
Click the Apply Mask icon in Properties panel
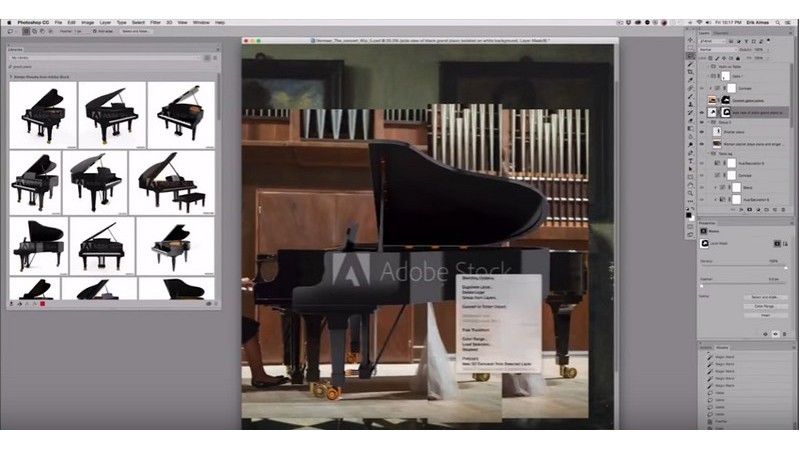pyautogui.click(x=765, y=334)
